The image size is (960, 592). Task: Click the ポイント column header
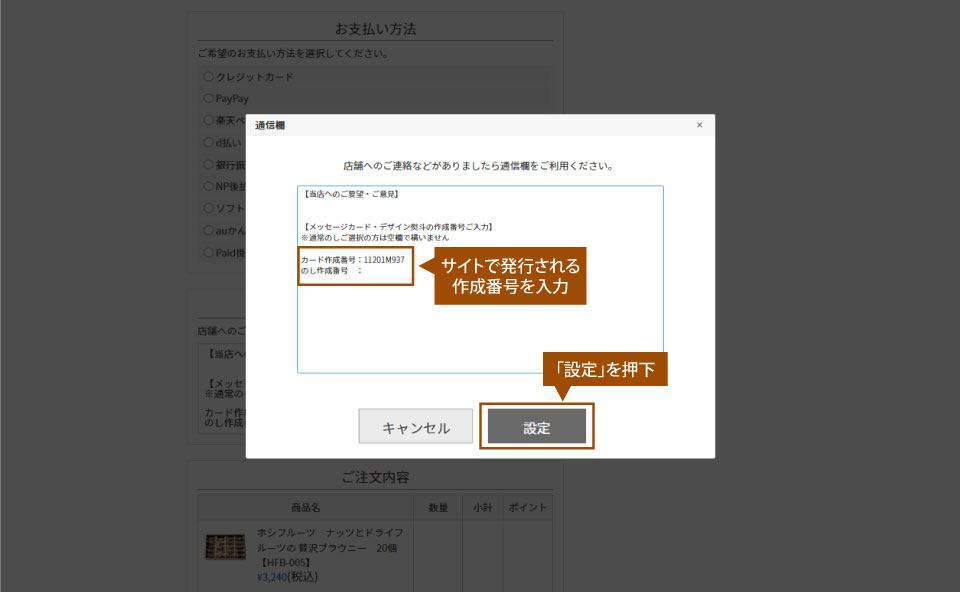[x=527, y=507]
